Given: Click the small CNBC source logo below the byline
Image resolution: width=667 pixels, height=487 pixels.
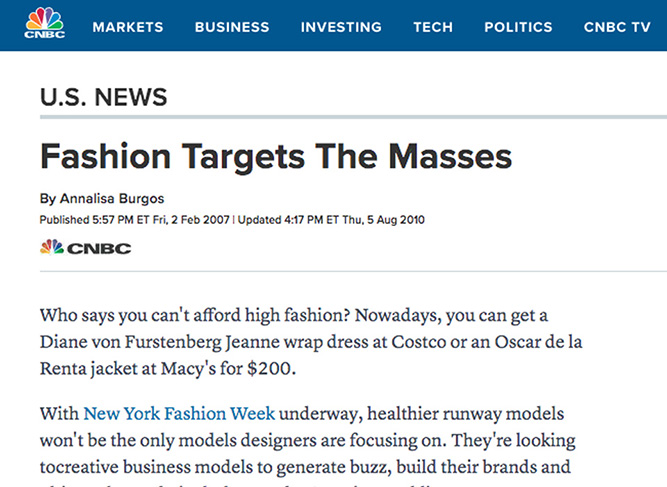Looking at the screenshot, I should click(x=86, y=247).
